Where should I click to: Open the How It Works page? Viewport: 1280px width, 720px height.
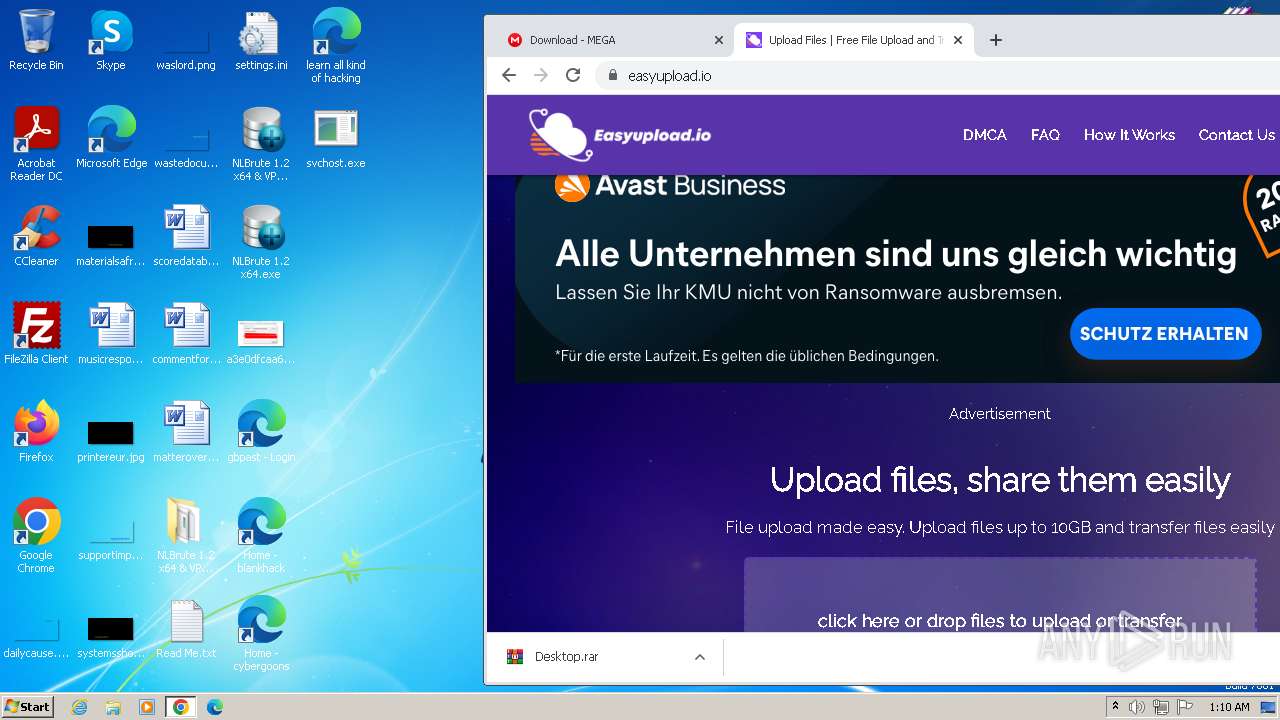1129,135
